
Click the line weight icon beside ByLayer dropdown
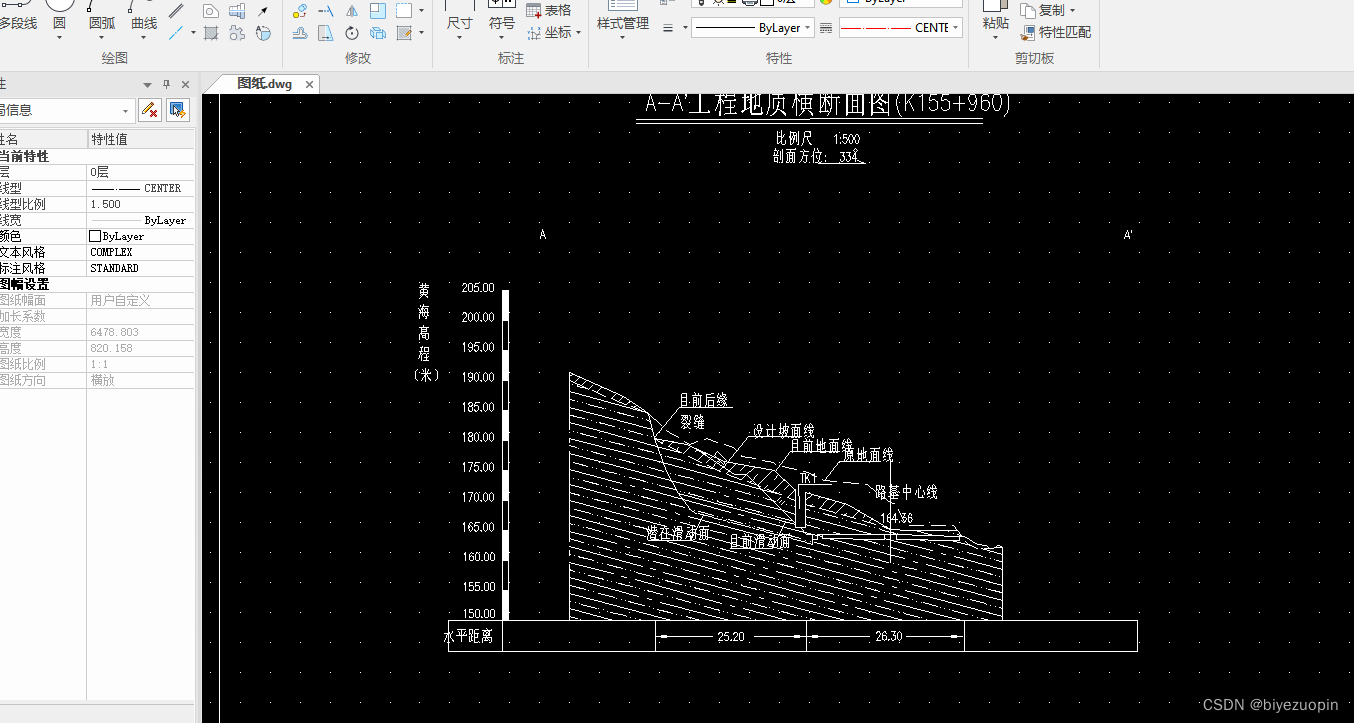[x=669, y=28]
